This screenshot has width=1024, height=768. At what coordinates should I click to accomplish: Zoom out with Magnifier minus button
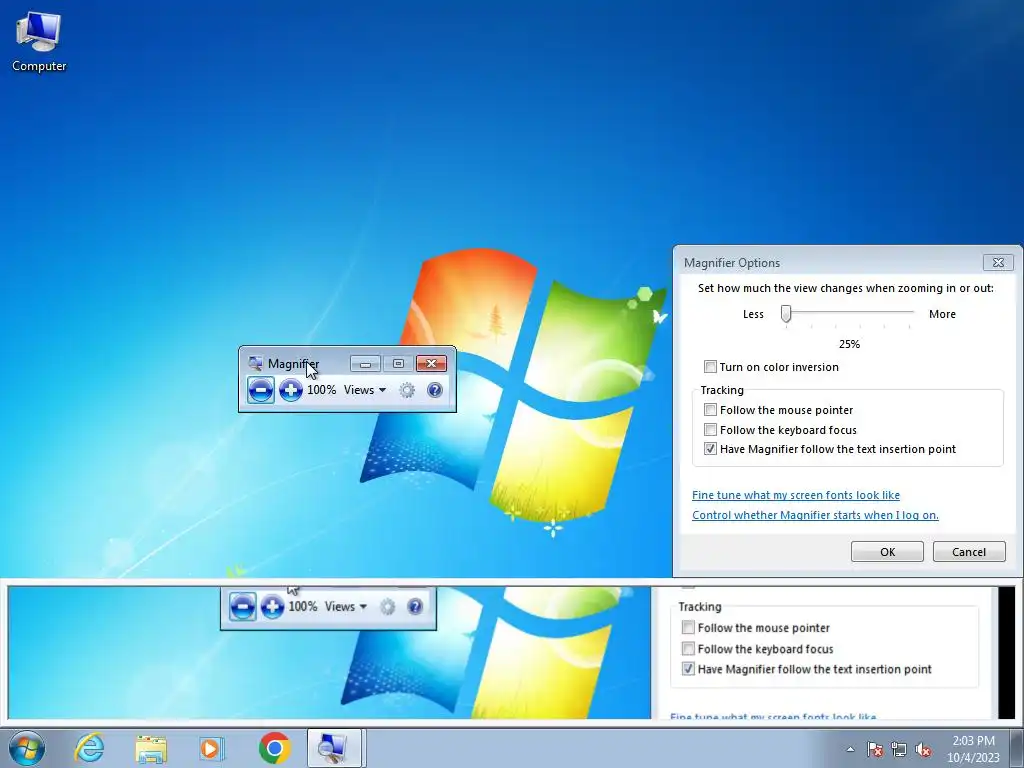[x=261, y=390]
